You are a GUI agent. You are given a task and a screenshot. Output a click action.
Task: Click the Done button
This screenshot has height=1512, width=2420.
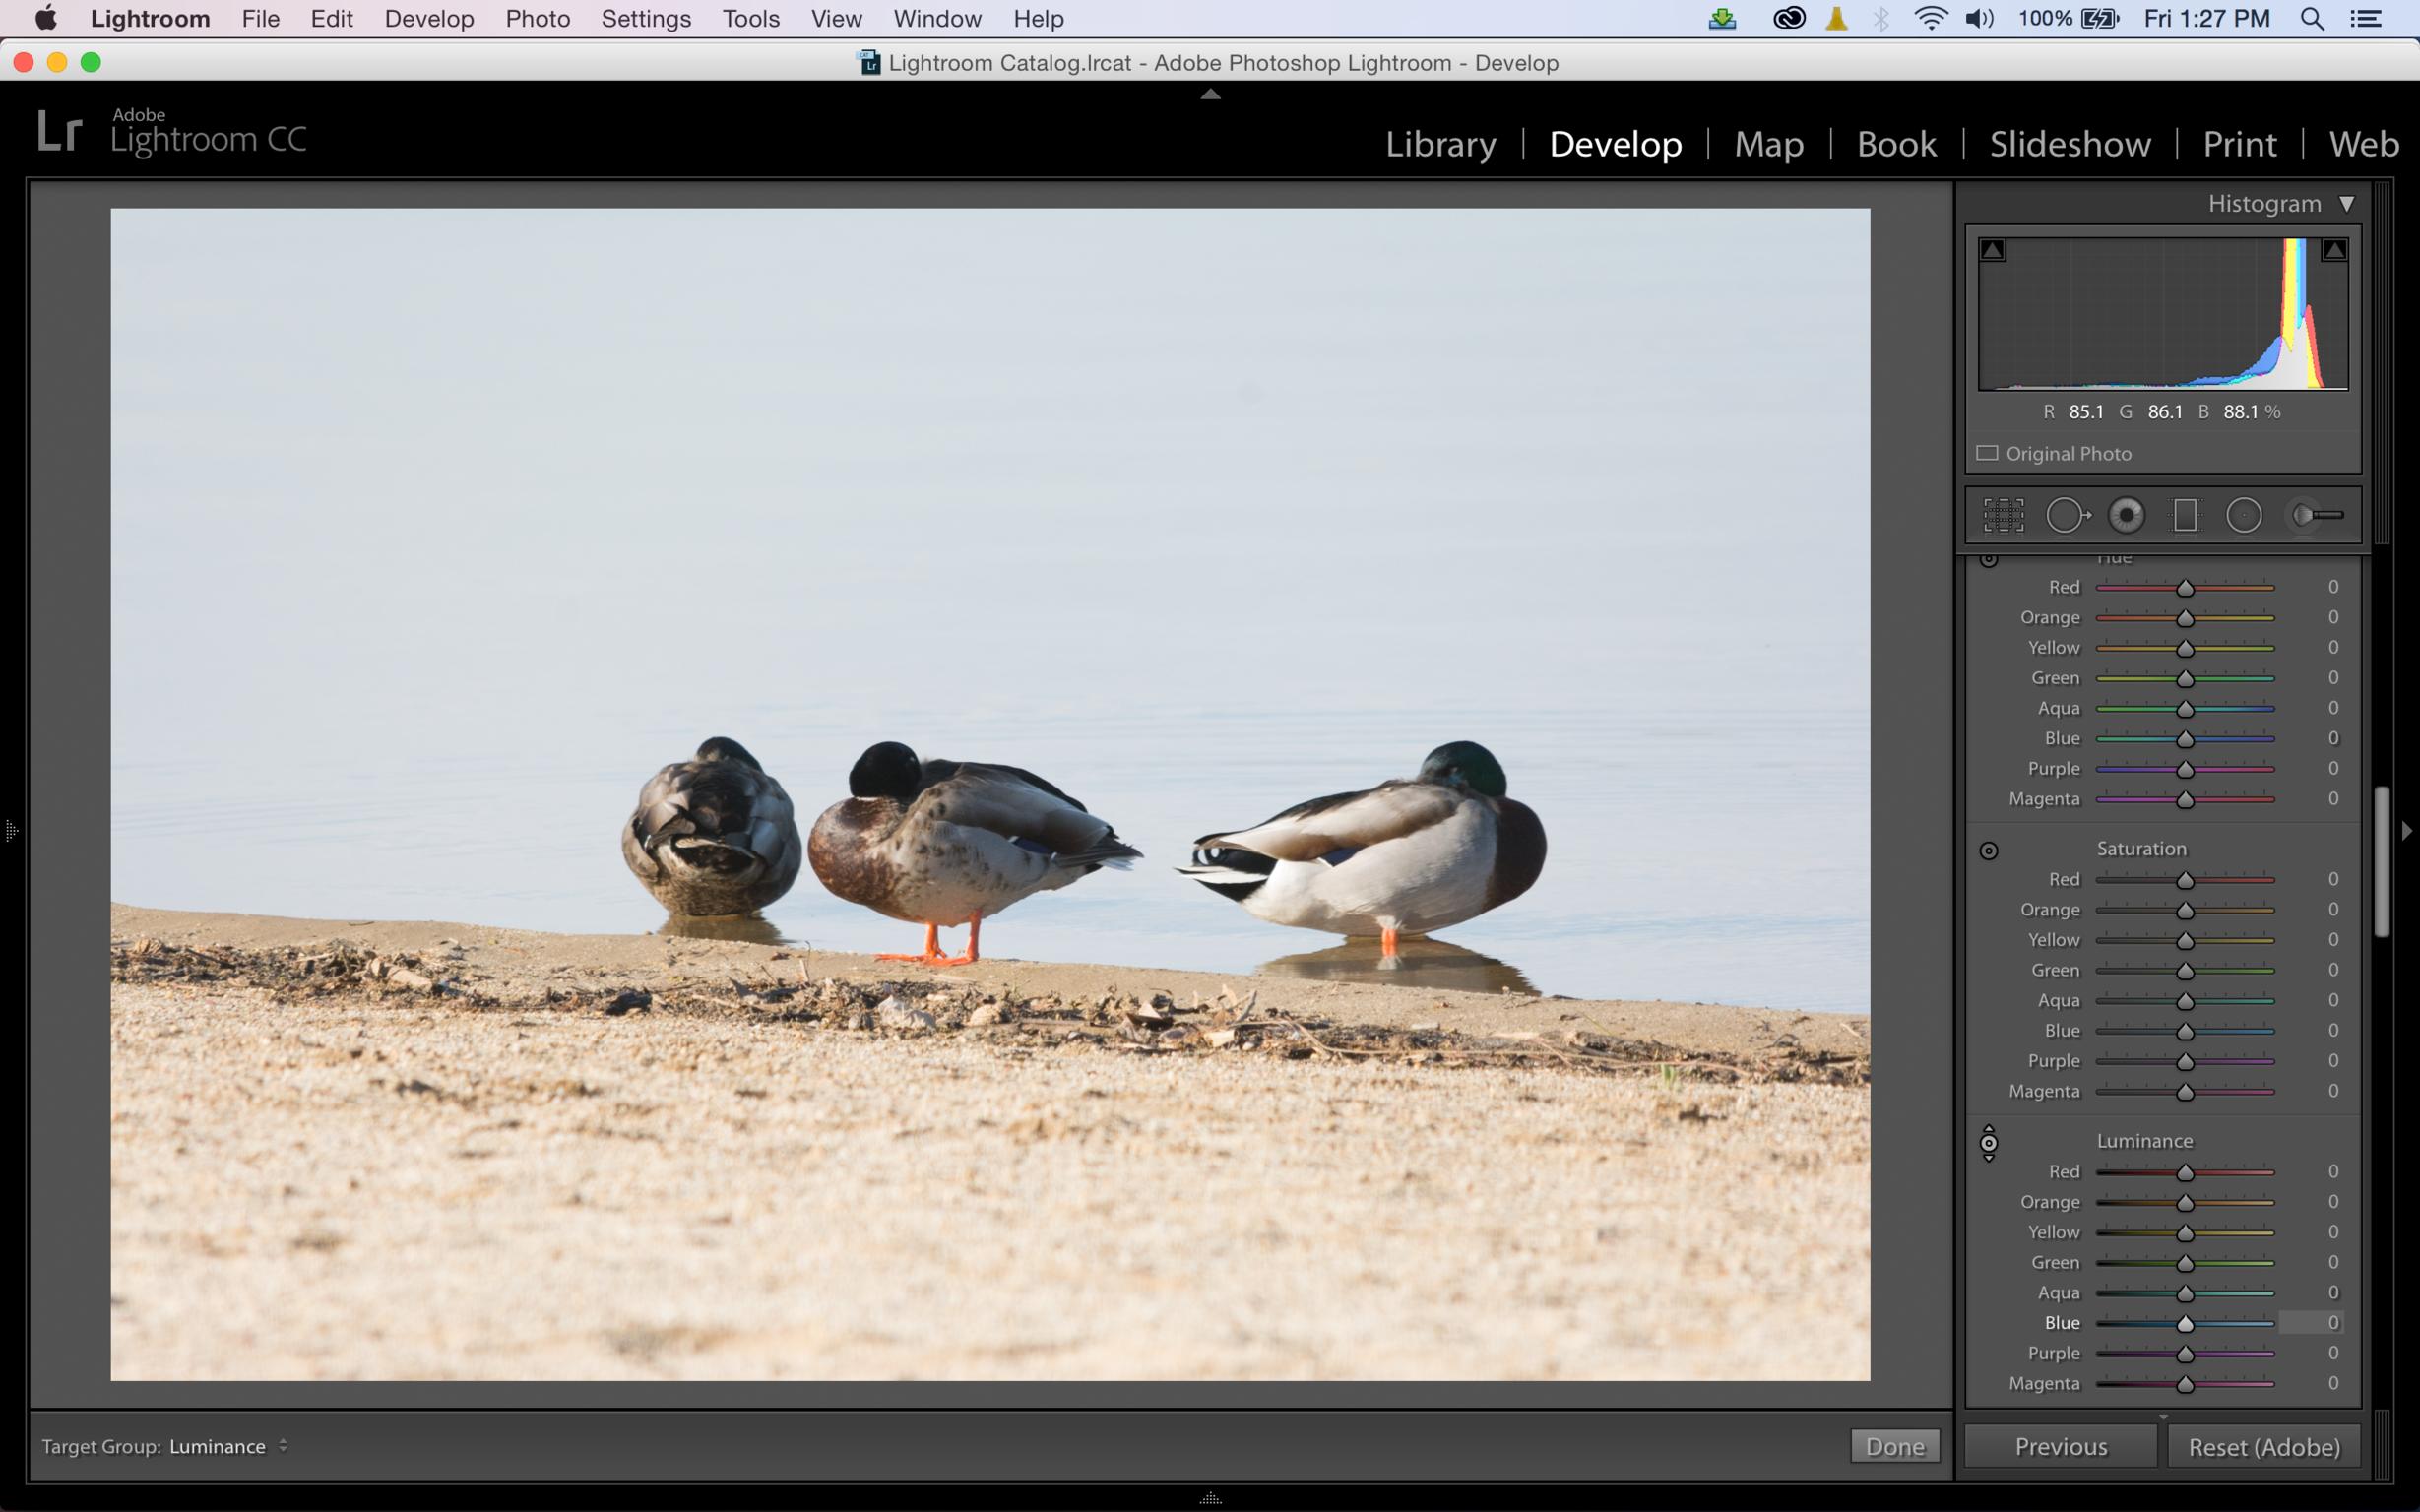1894,1447
